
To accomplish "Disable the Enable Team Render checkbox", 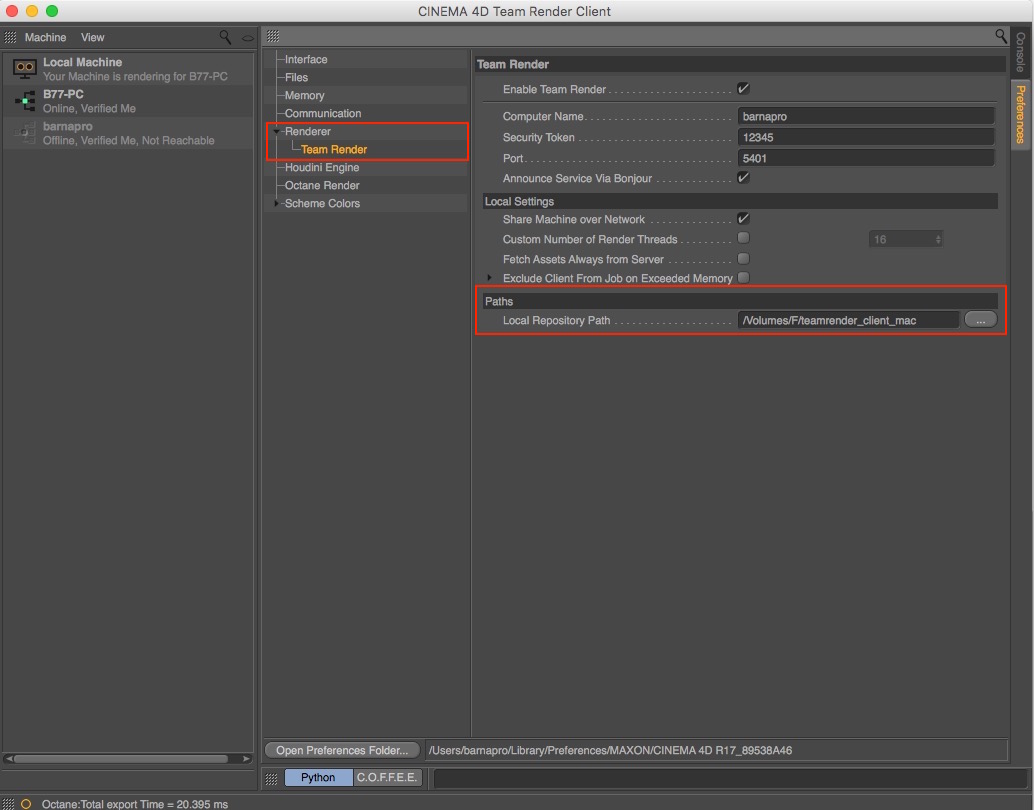I will pyautogui.click(x=743, y=88).
